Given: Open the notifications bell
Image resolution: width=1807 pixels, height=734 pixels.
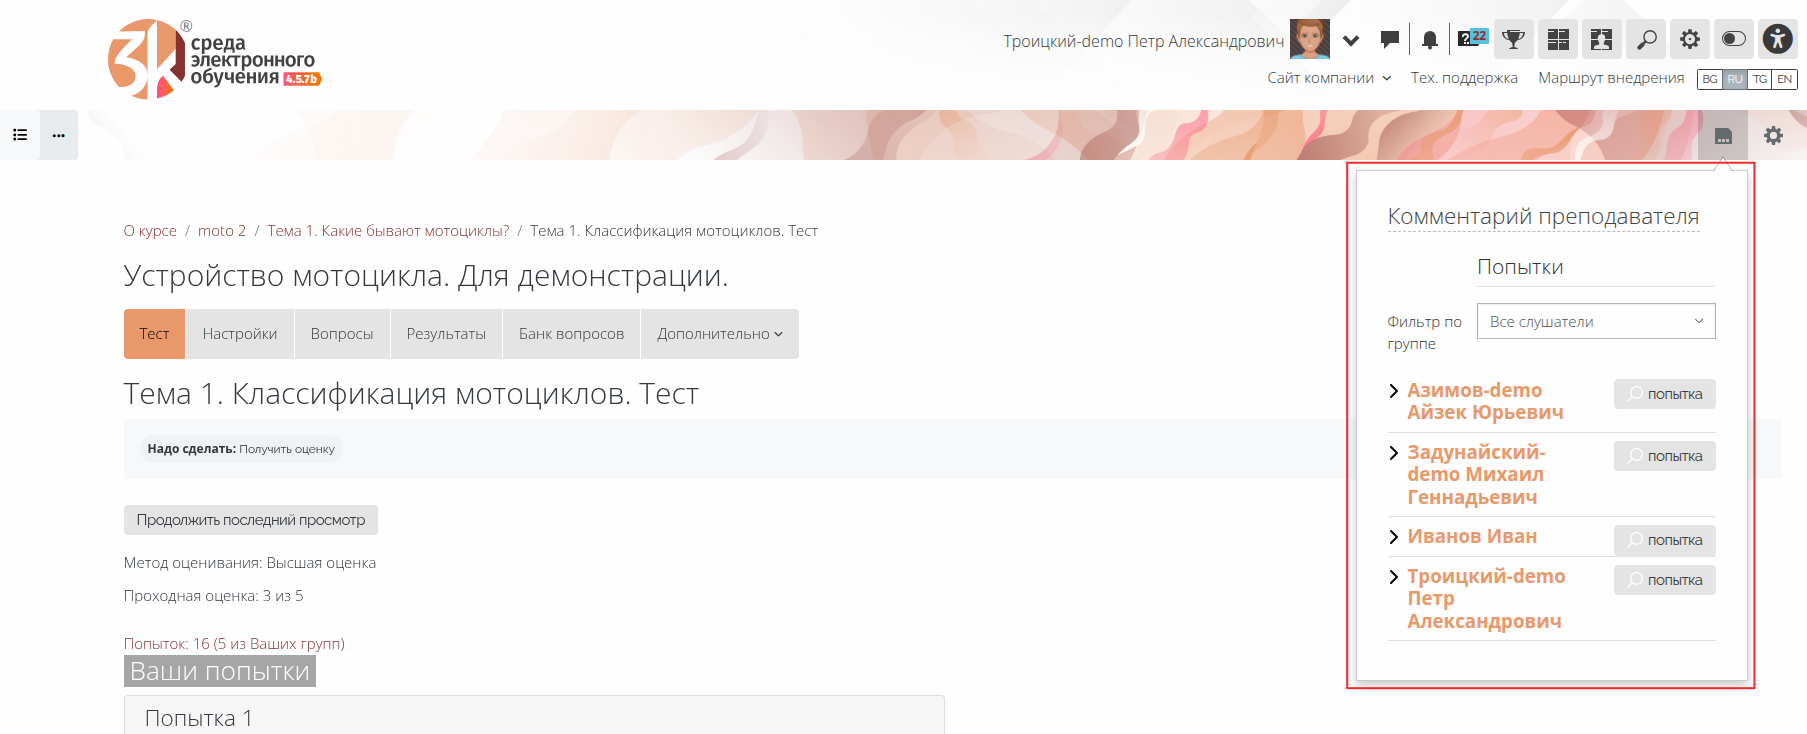Looking at the screenshot, I should click(x=1430, y=40).
